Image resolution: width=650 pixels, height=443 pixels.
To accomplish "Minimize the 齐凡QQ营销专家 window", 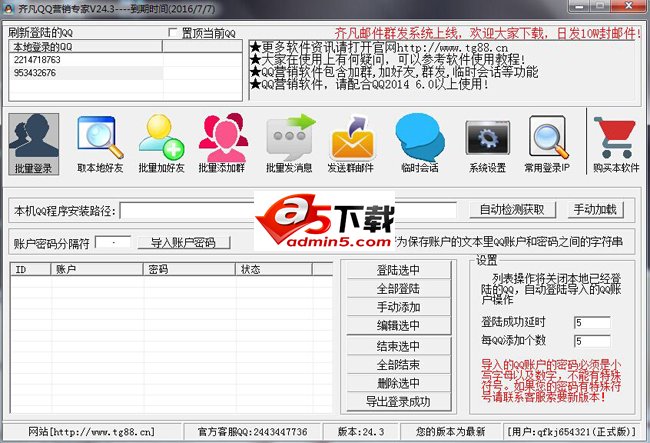I will (579, 6).
